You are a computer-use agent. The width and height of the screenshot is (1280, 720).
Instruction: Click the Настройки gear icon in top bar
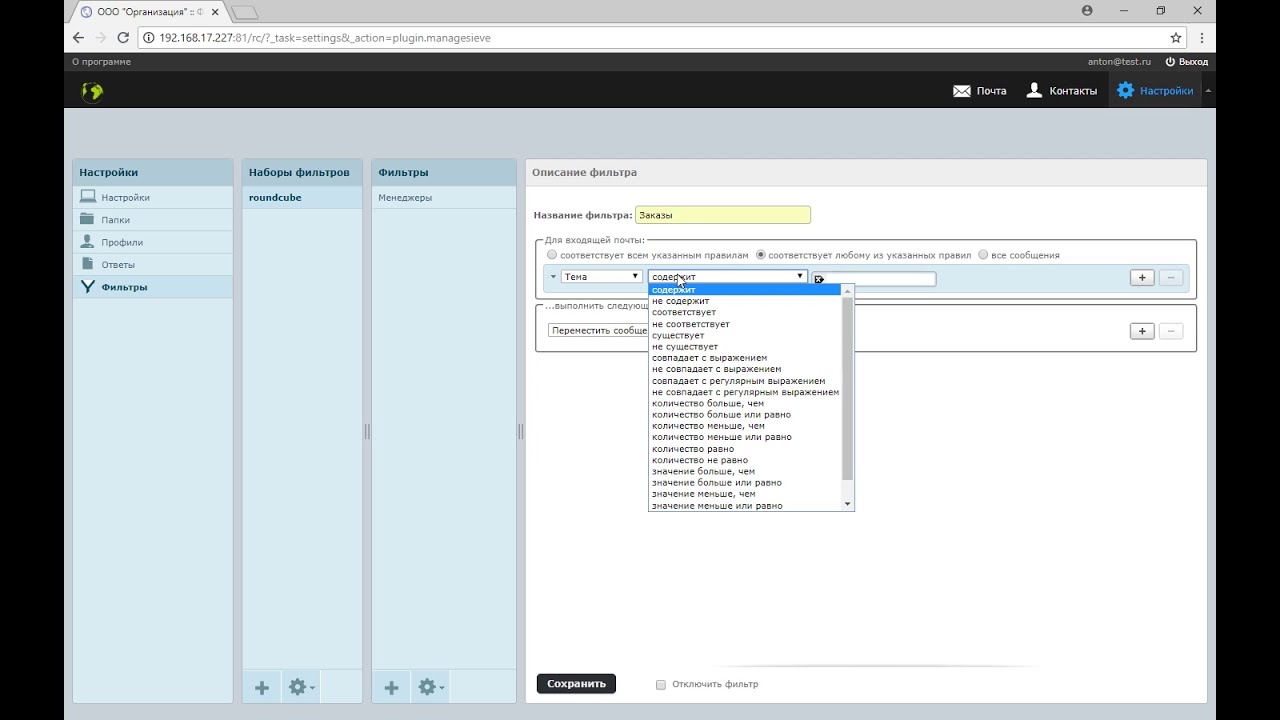pos(1126,91)
